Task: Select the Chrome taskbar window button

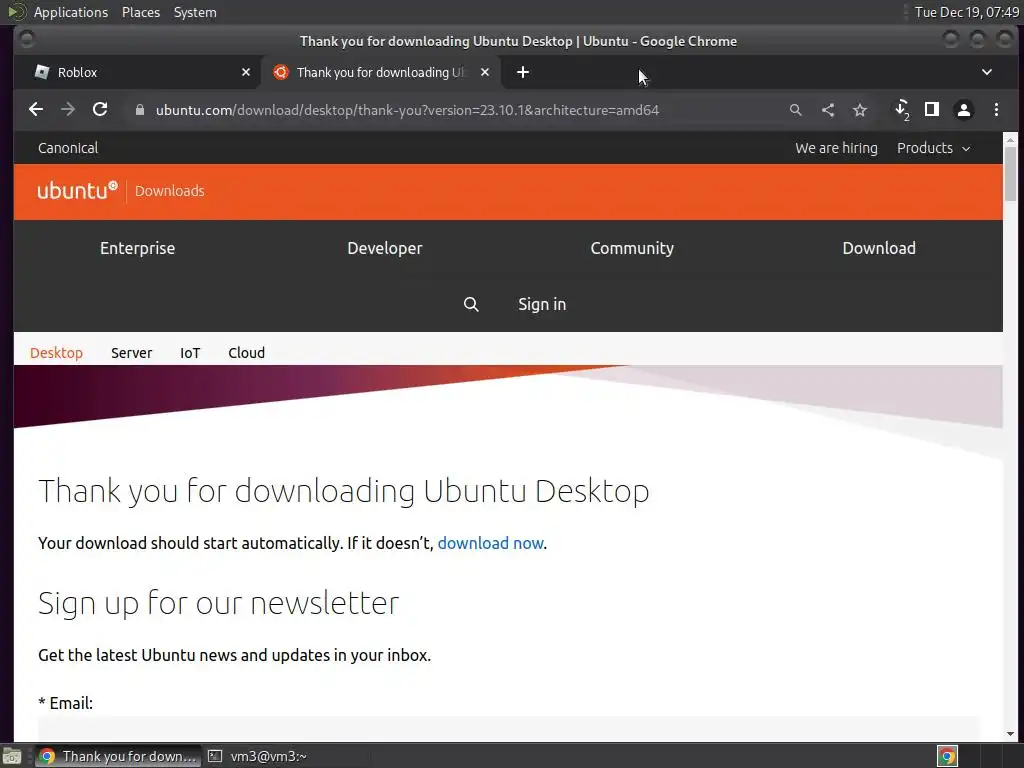Action: click(x=118, y=756)
